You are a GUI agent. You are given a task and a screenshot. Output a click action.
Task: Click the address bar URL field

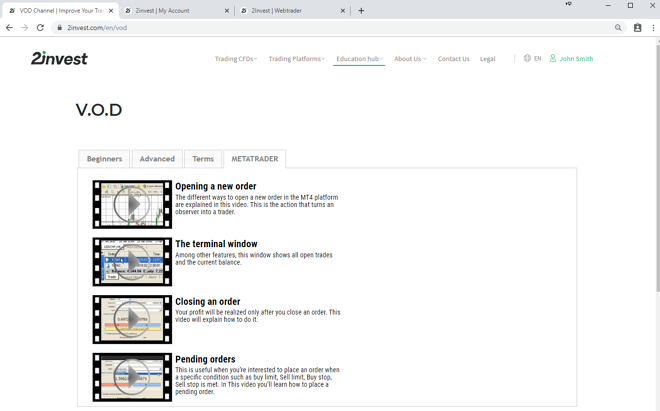(x=300, y=28)
